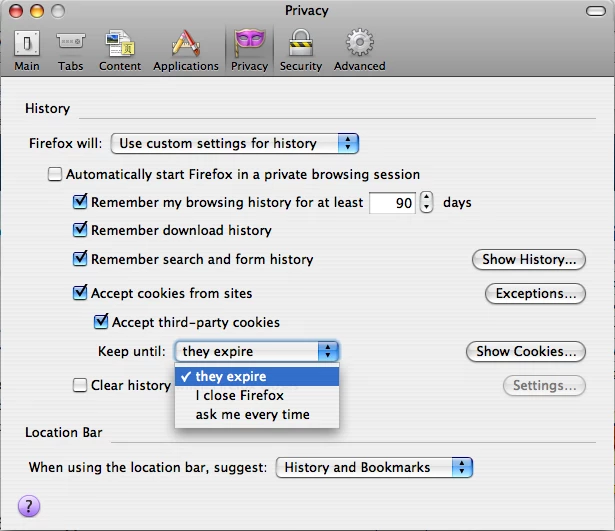The width and height of the screenshot is (615, 531).
Task: Click the purple help question-mark button
Action: (x=29, y=506)
